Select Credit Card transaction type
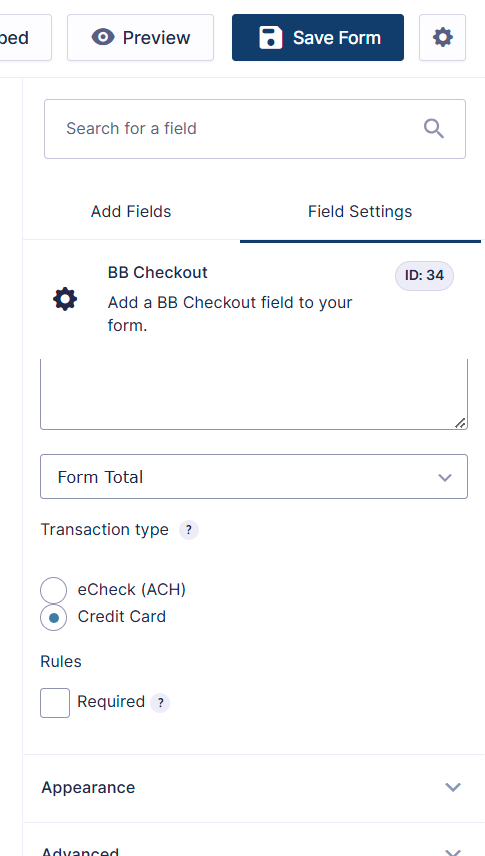Screen dimensions: 485x856 54,617
